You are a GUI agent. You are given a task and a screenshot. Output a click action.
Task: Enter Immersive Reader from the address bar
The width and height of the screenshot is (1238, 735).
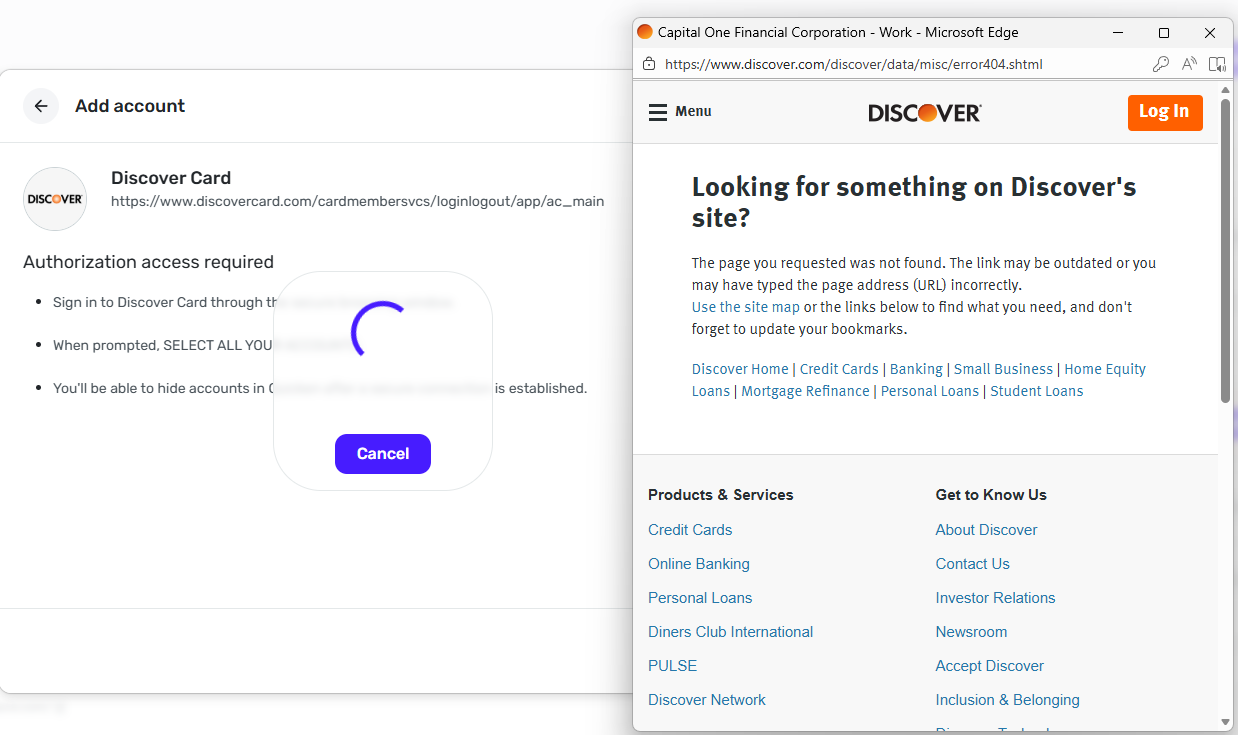pos(1217,64)
